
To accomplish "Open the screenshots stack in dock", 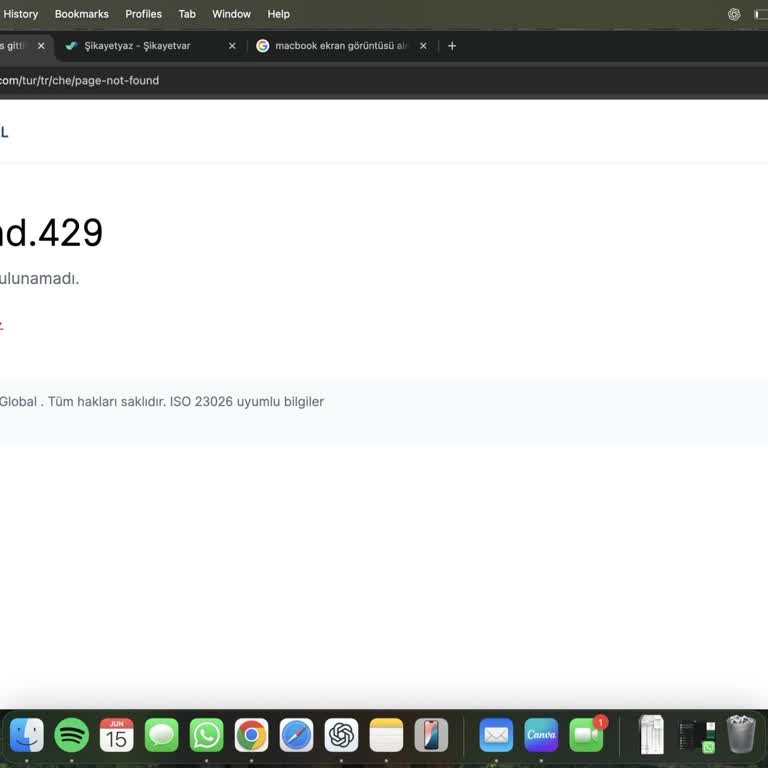I will pyautogui.click(x=697, y=736).
